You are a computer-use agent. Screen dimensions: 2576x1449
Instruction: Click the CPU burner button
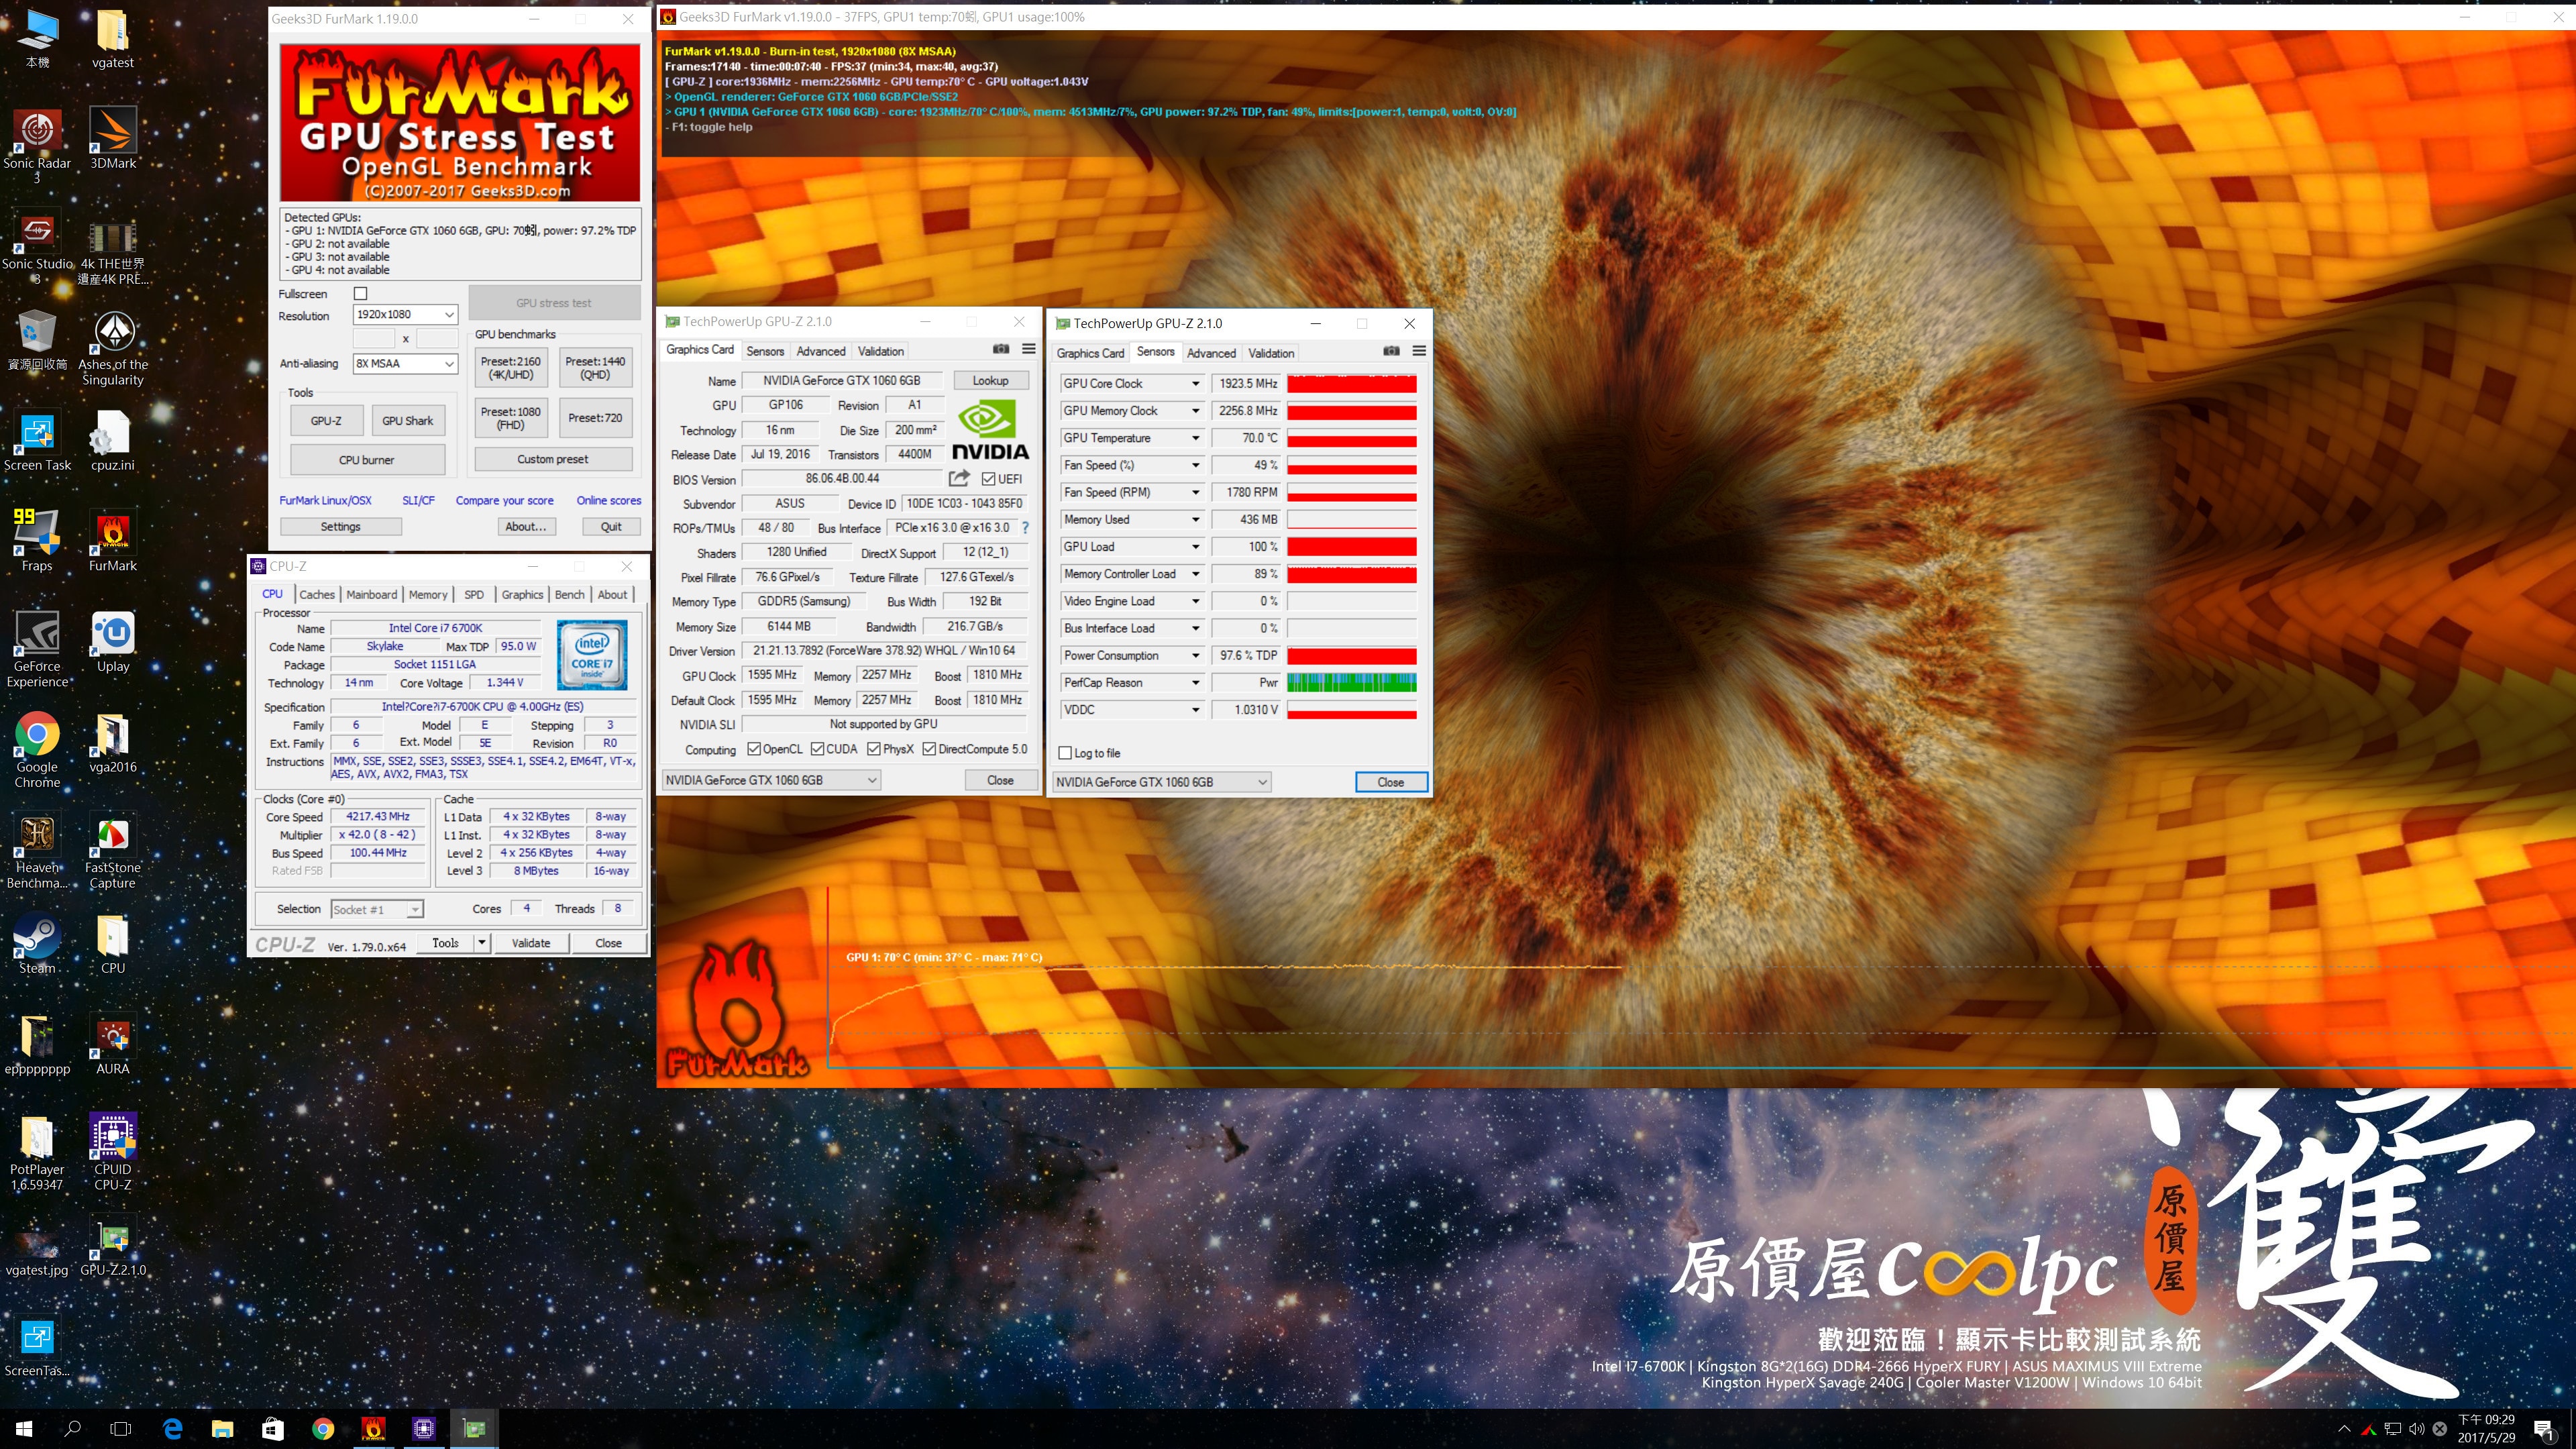coord(367,460)
